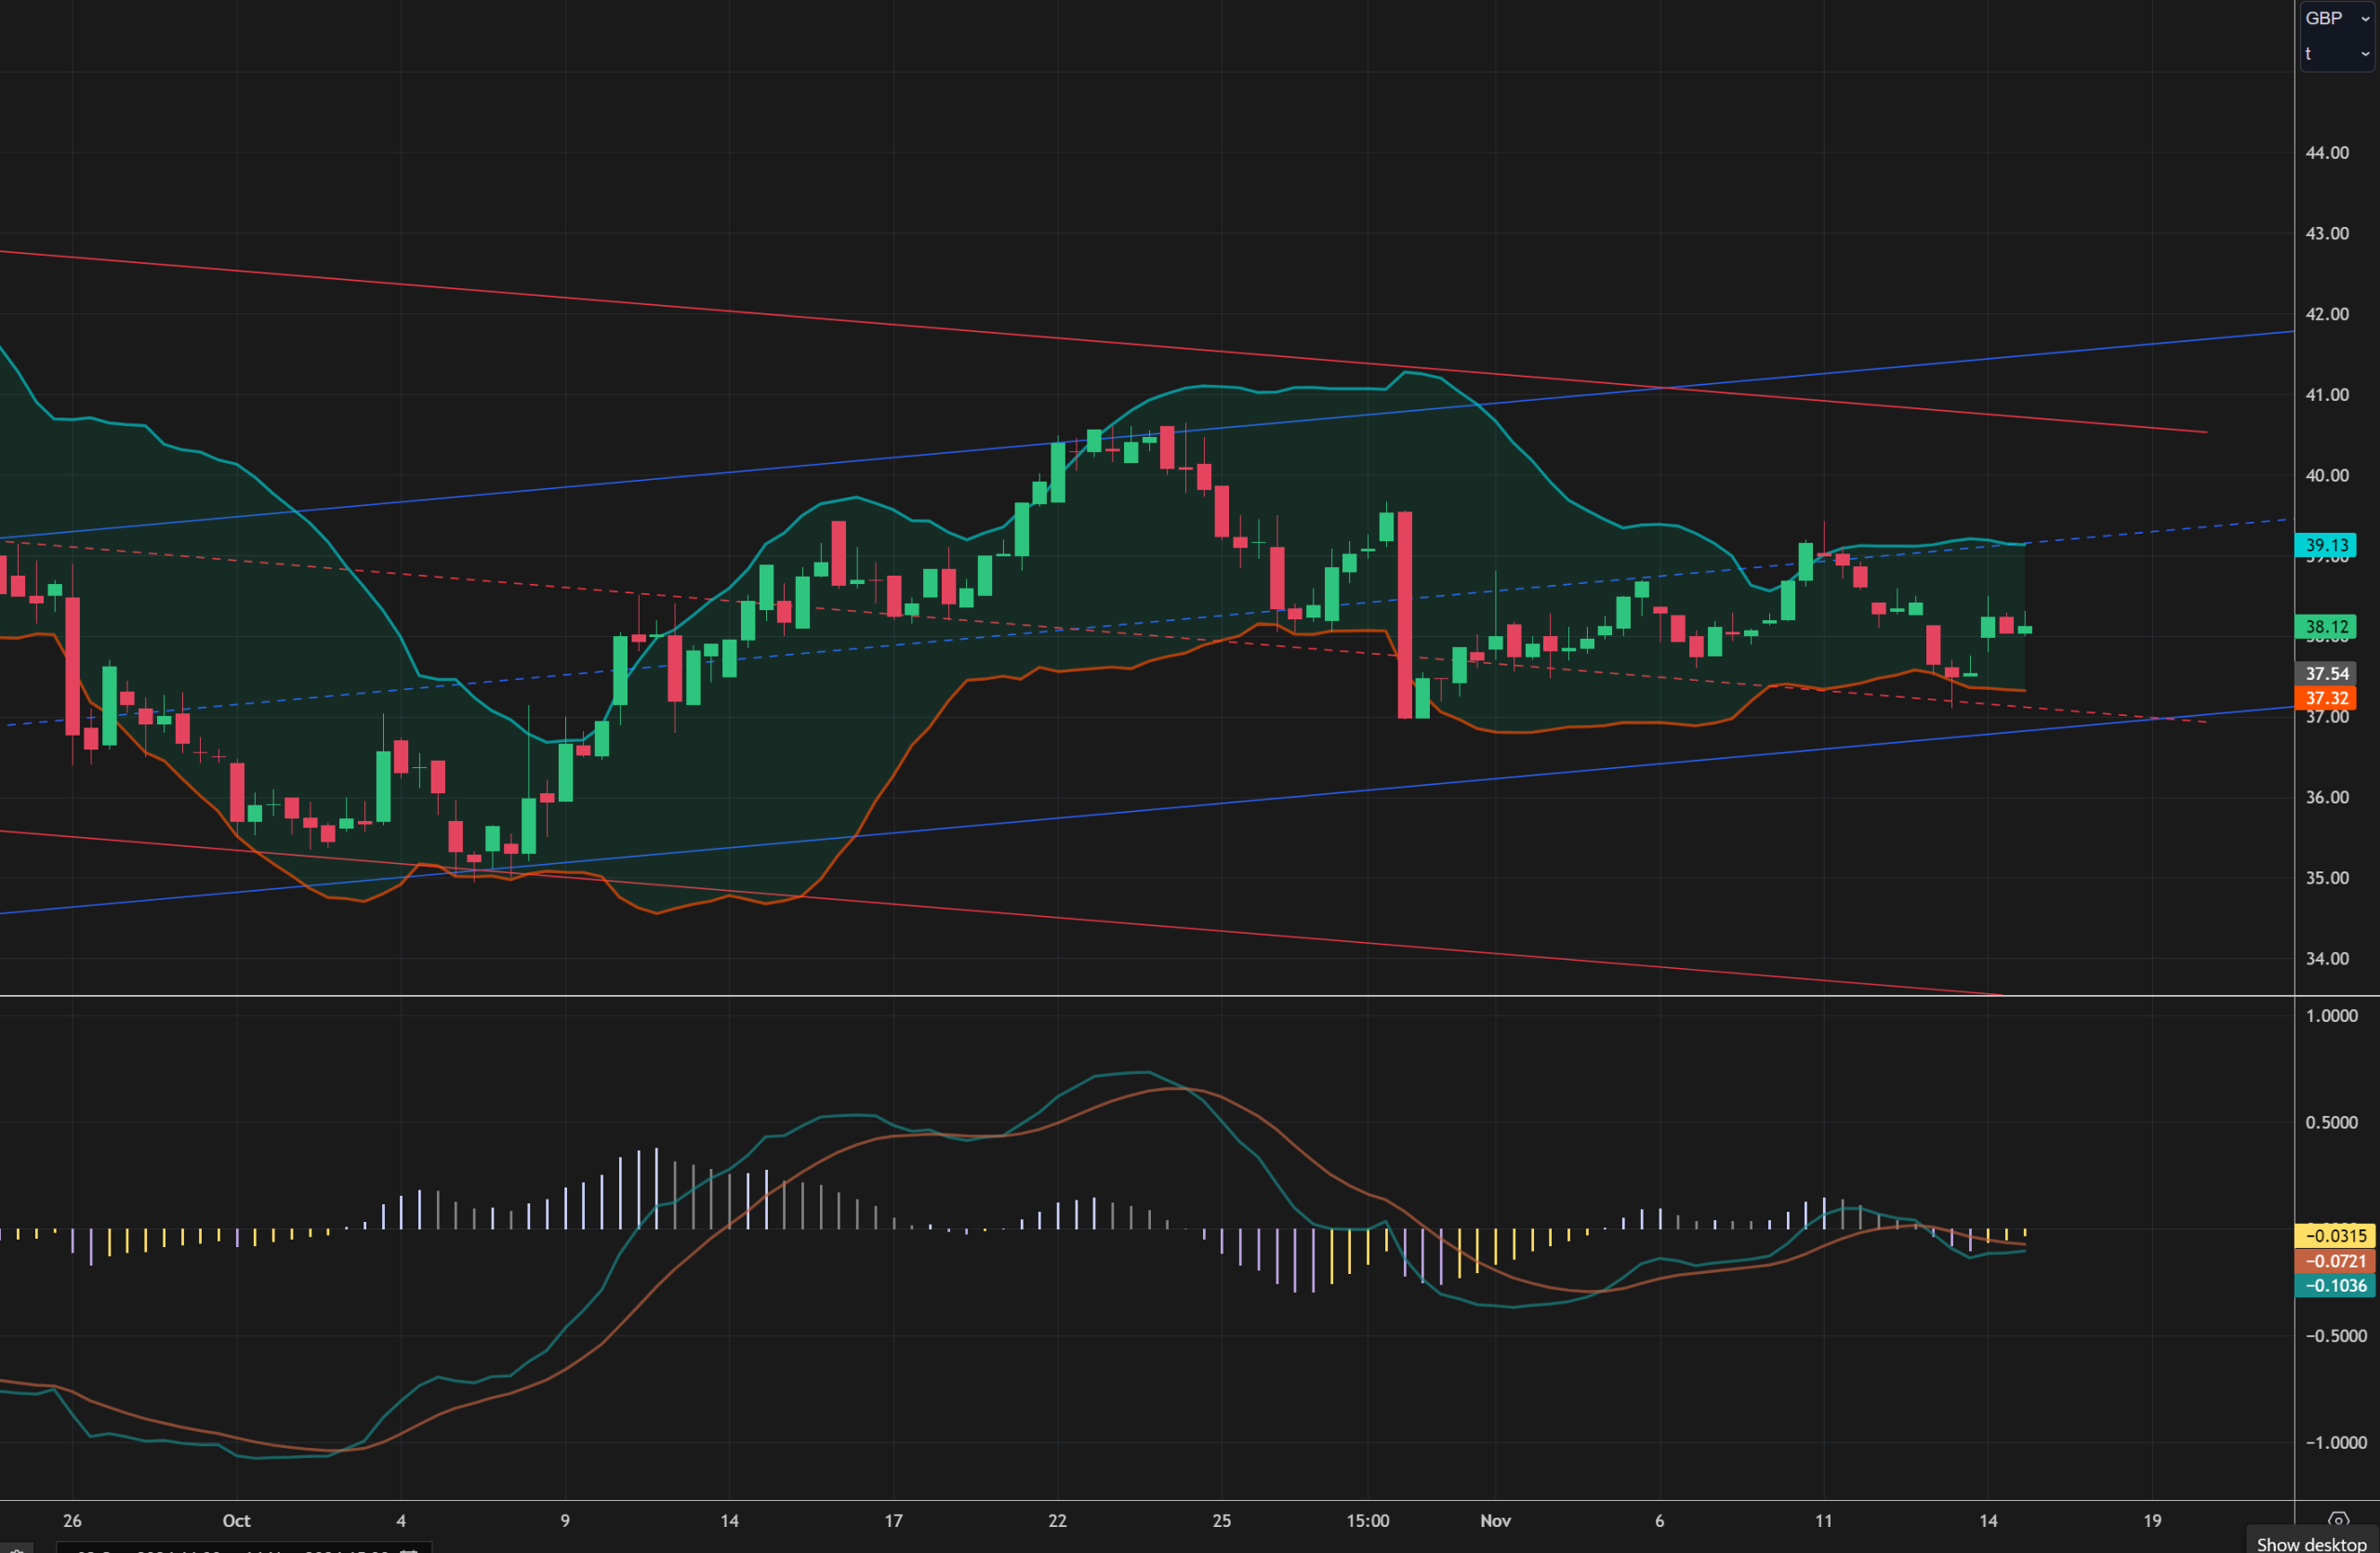
Task: Click the yellow -0.0315 histogram value label
Action: (x=2335, y=1236)
